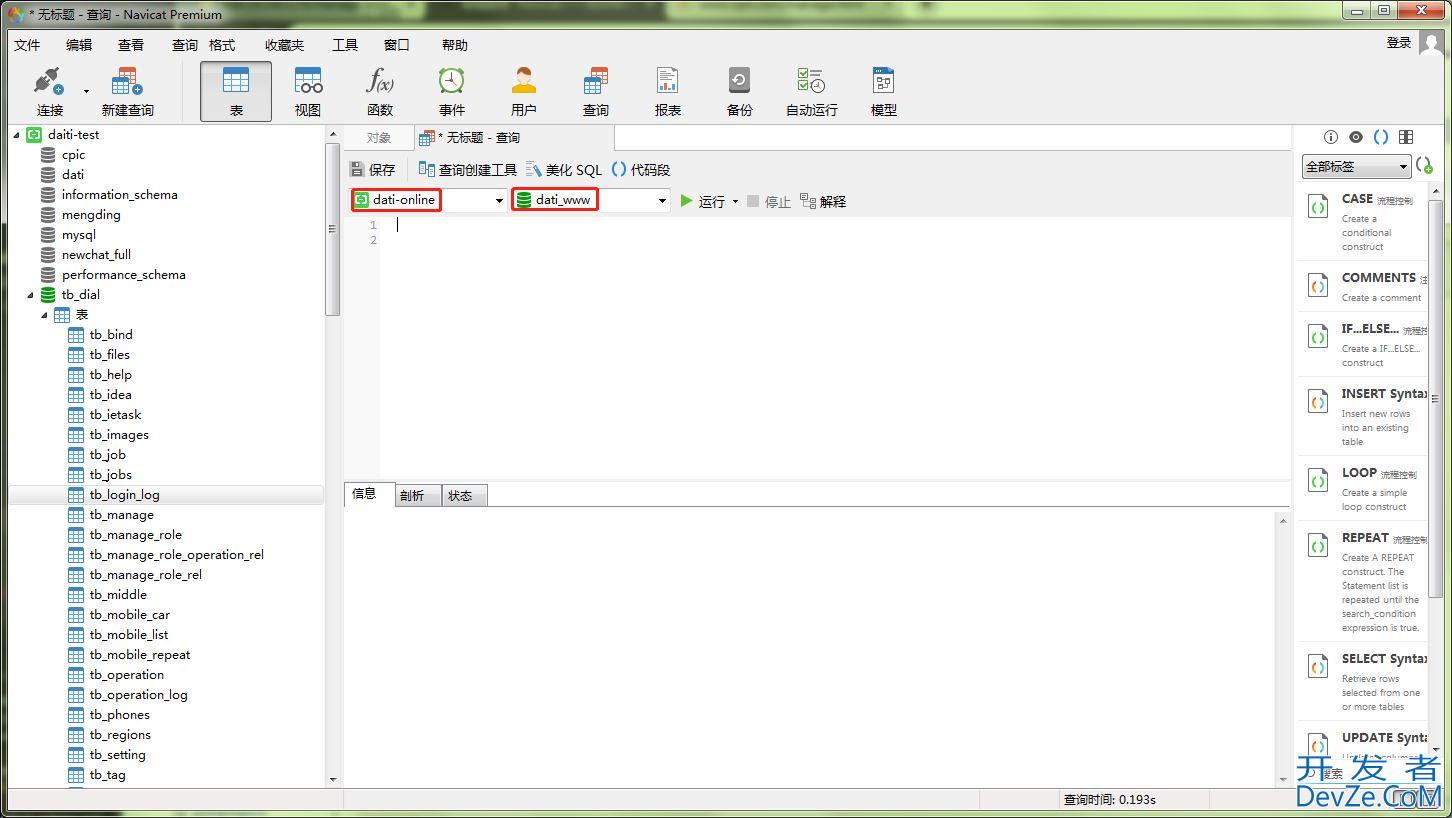Screen dimensions: 1452x818
Task: Open the 用户 users toolbar icon
Action: pyautogui.click(x=524, y=91)
